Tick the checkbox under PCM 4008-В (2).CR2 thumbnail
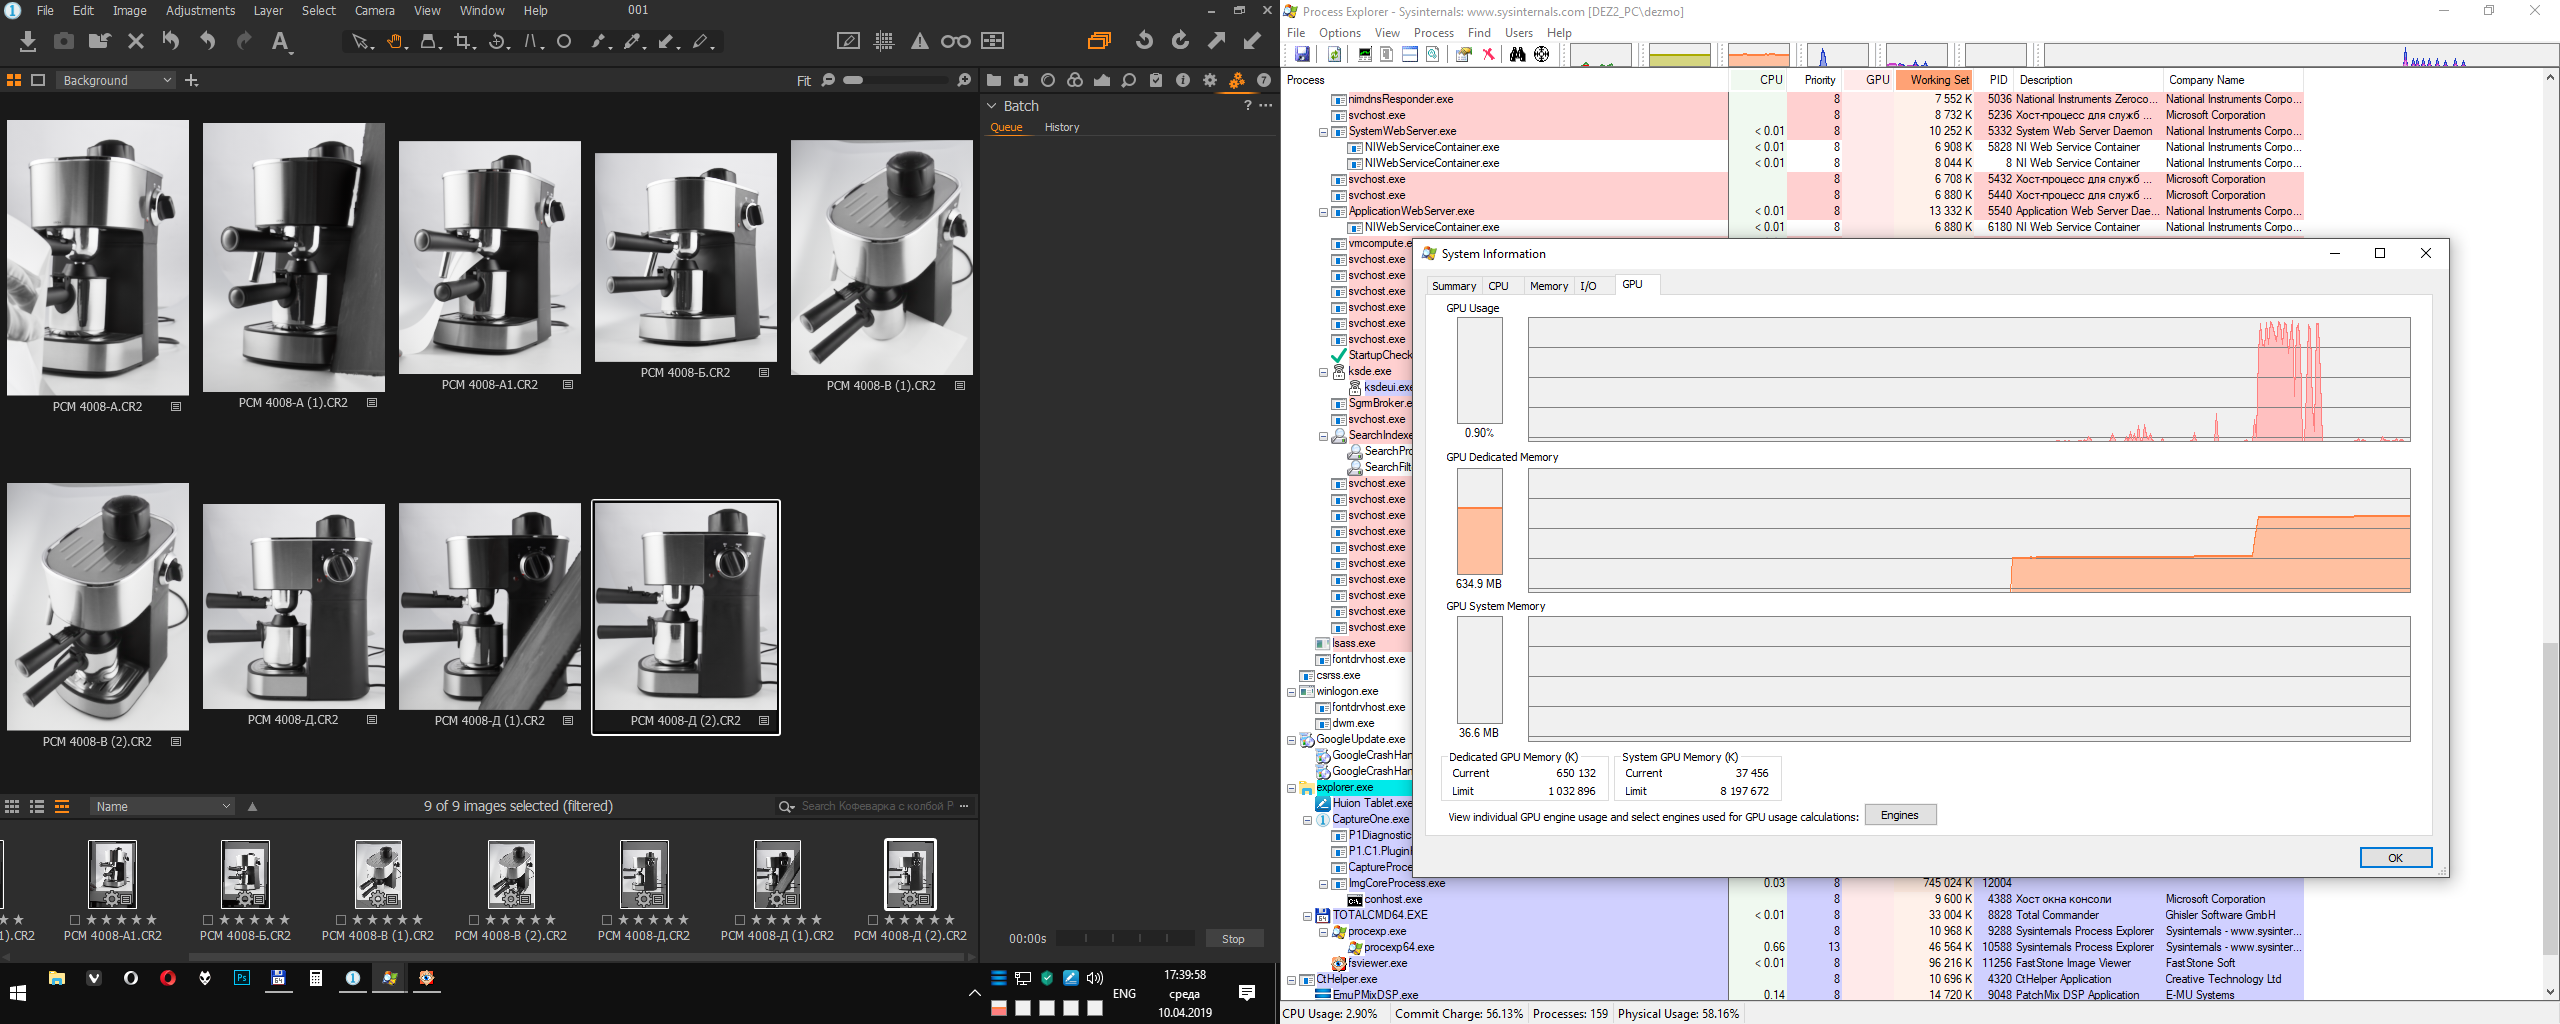The width and height of the screenshot is (2560, 1024). click(x=474, y=920)
